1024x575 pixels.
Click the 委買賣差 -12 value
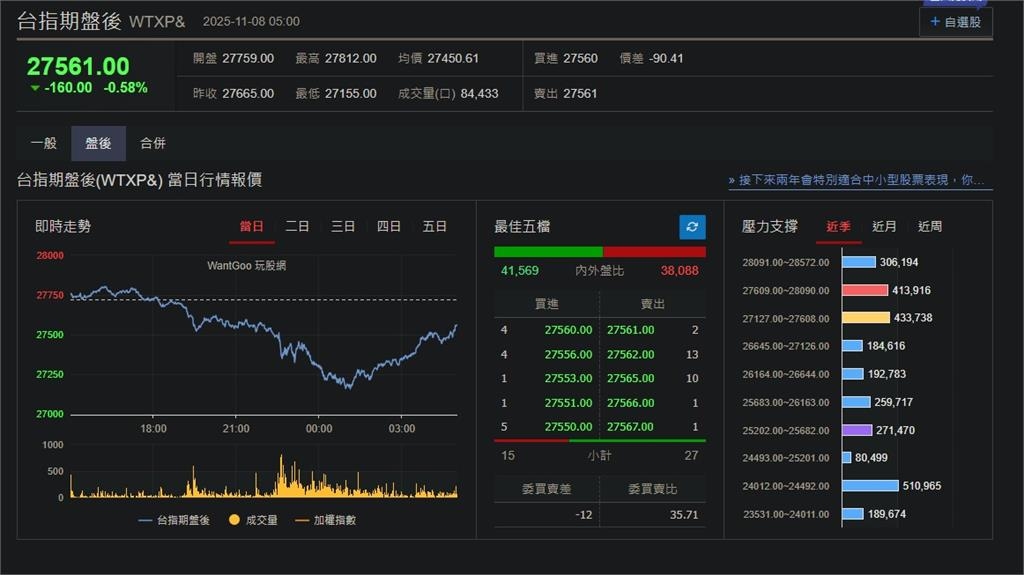[x=584, y=515]
